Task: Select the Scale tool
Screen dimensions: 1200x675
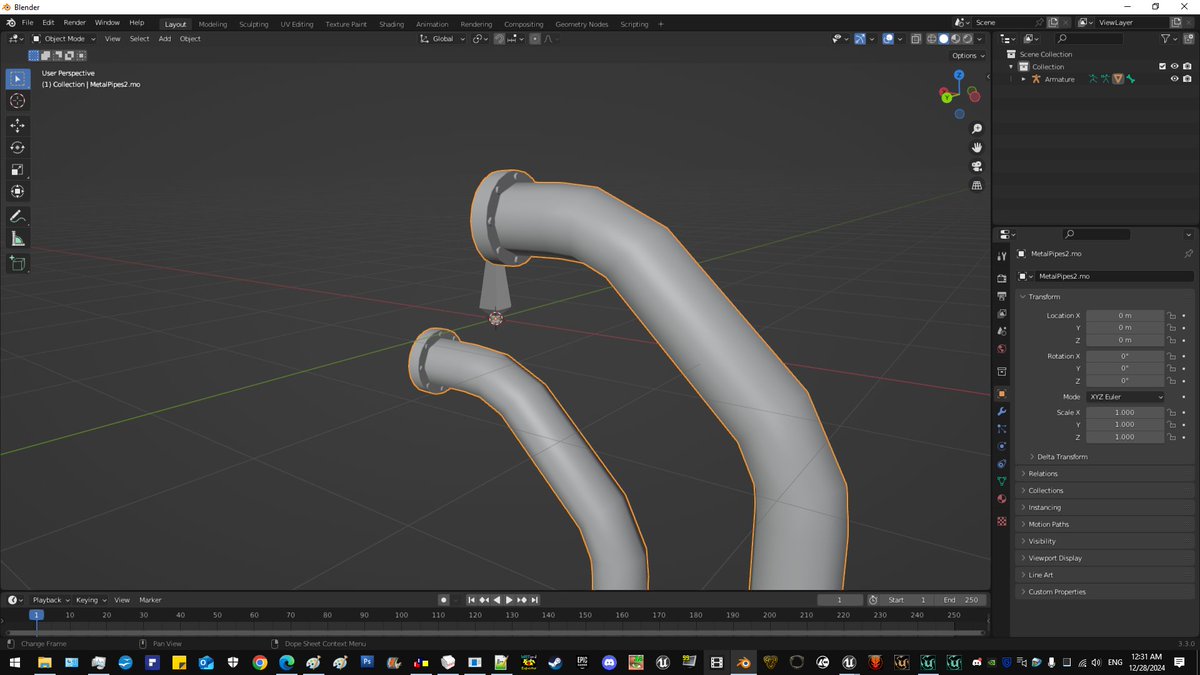Action: point(17,169)
